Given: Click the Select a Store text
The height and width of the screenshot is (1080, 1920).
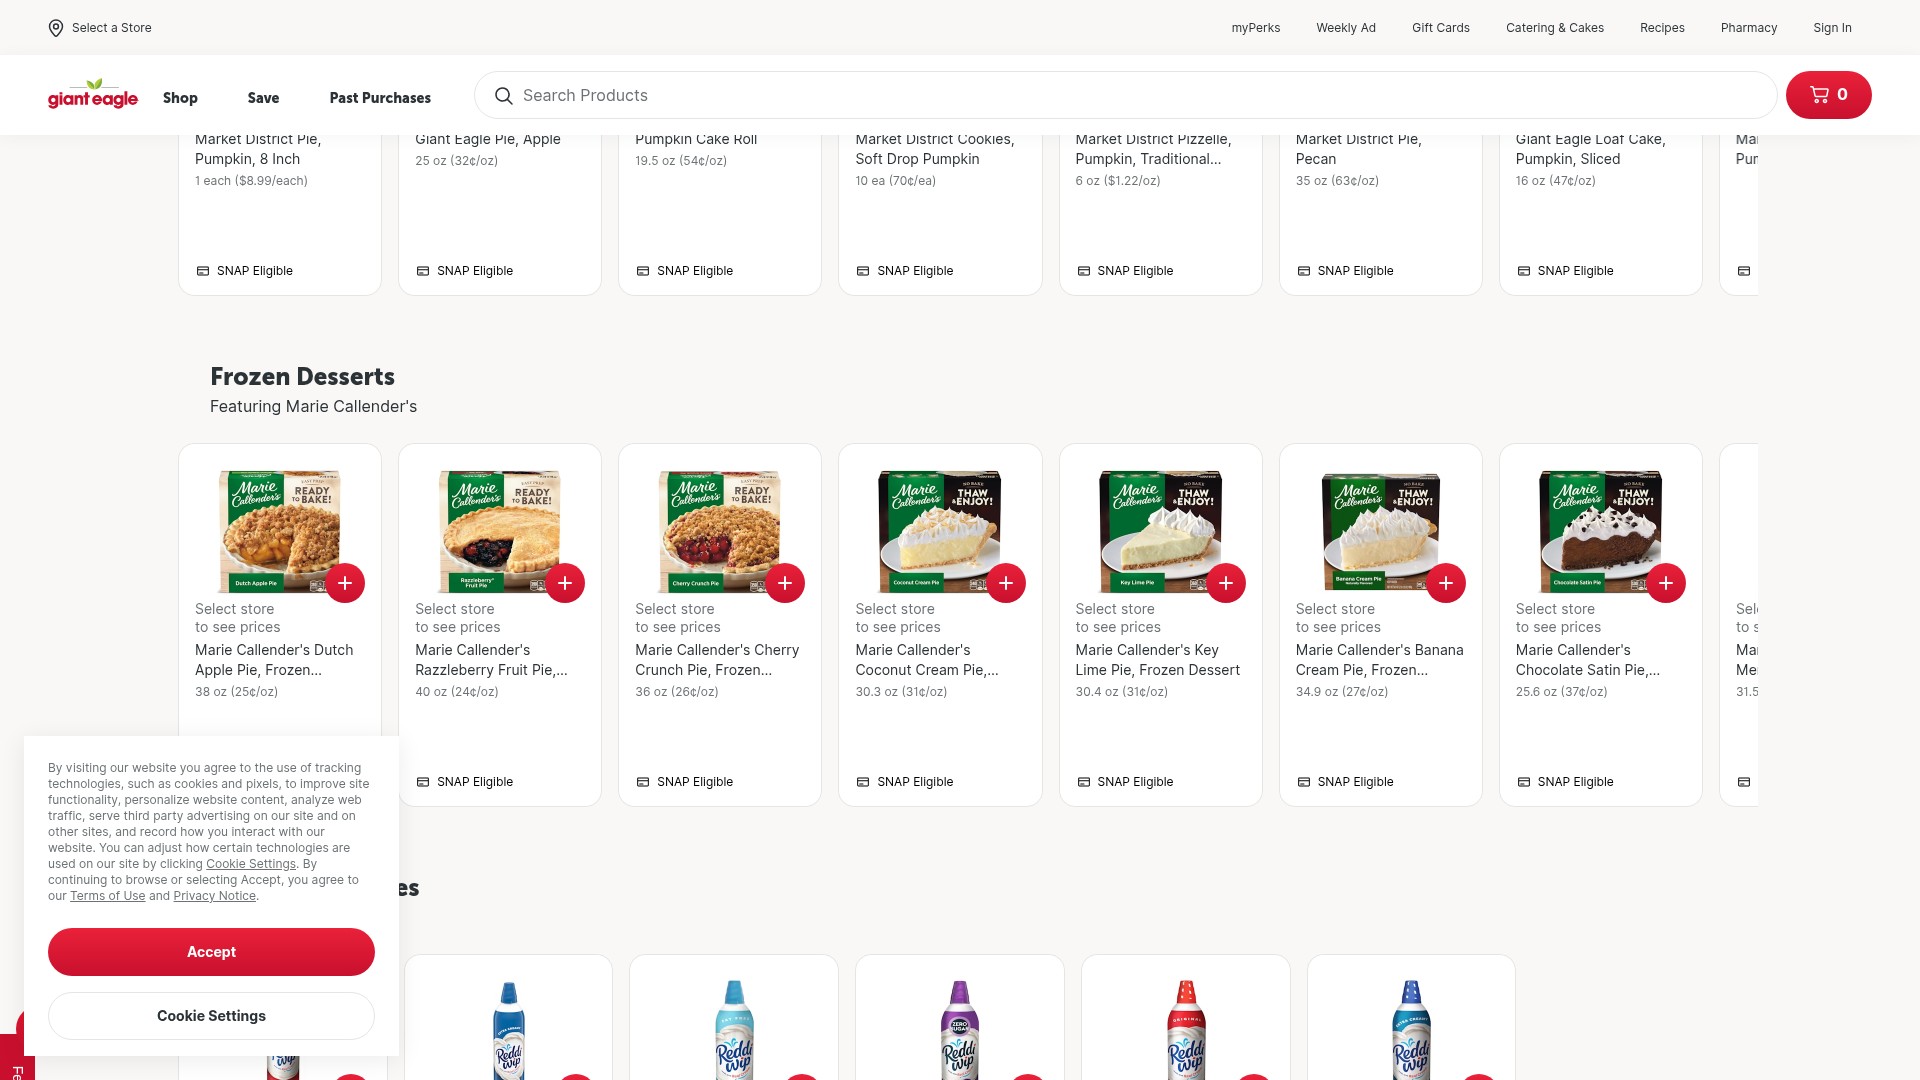Looking at the screenshot, I should tap(112, 28).
